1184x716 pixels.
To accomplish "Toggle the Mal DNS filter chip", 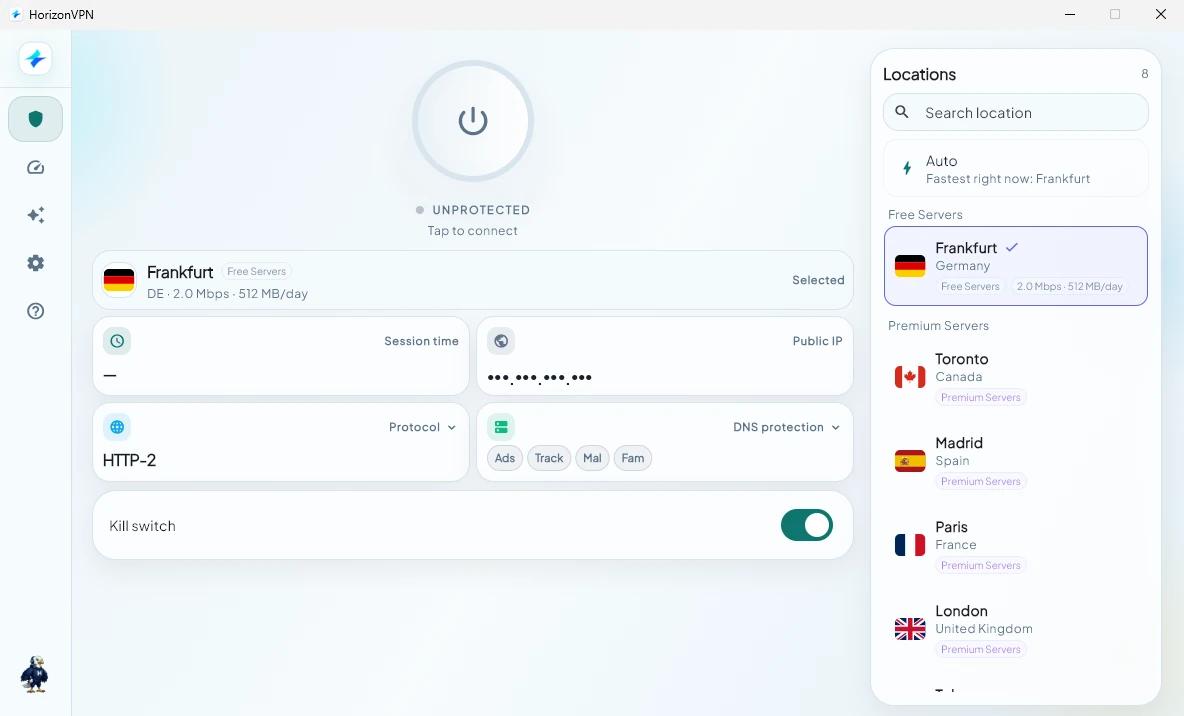I will click(592, 458).
